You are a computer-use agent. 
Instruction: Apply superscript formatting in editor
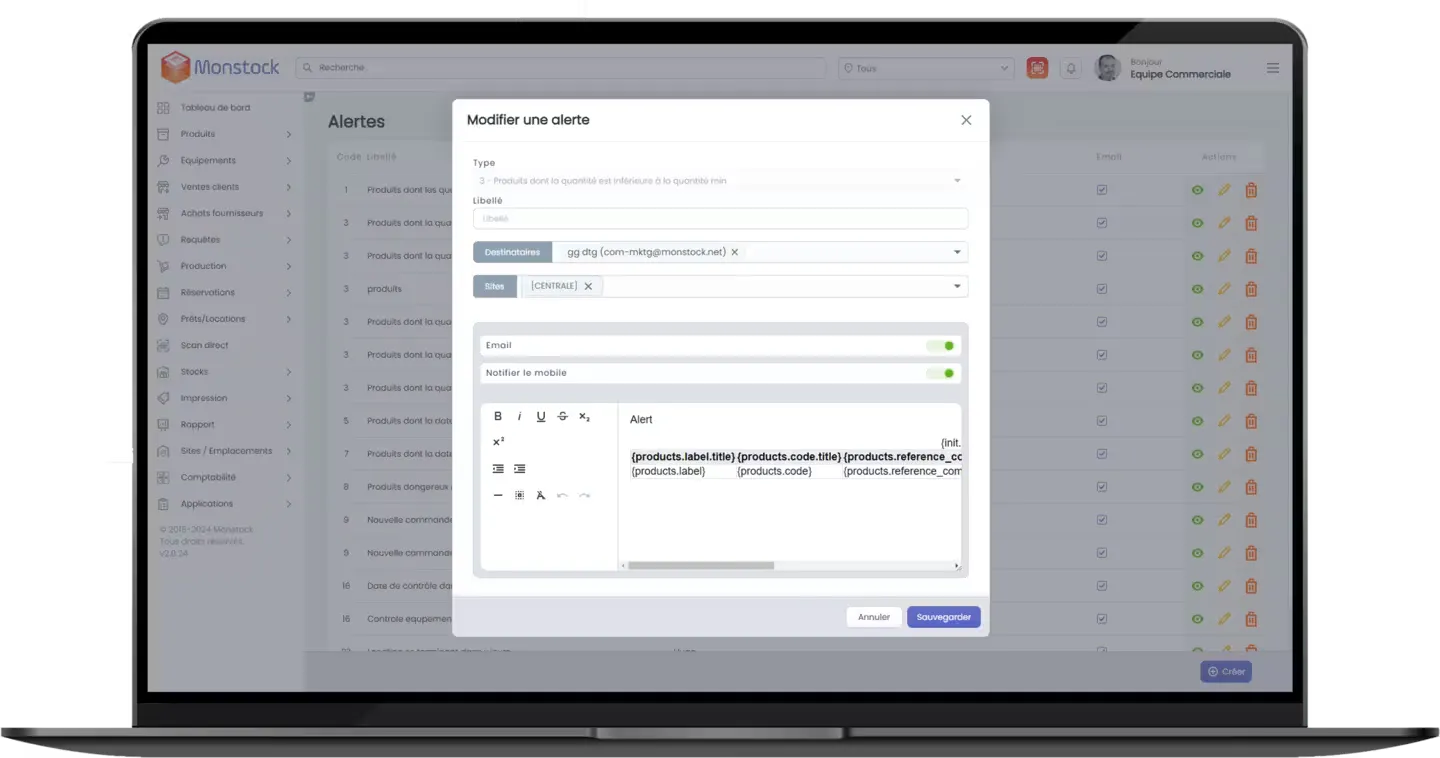(x=498, y=441)
